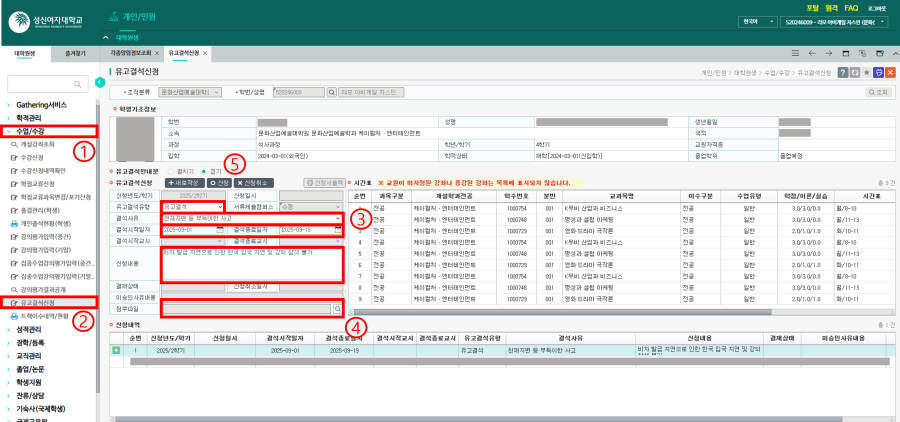The height and width of the screenshot is (422, 900).
Task: Click the blue print icon
Action: [878, 72]
